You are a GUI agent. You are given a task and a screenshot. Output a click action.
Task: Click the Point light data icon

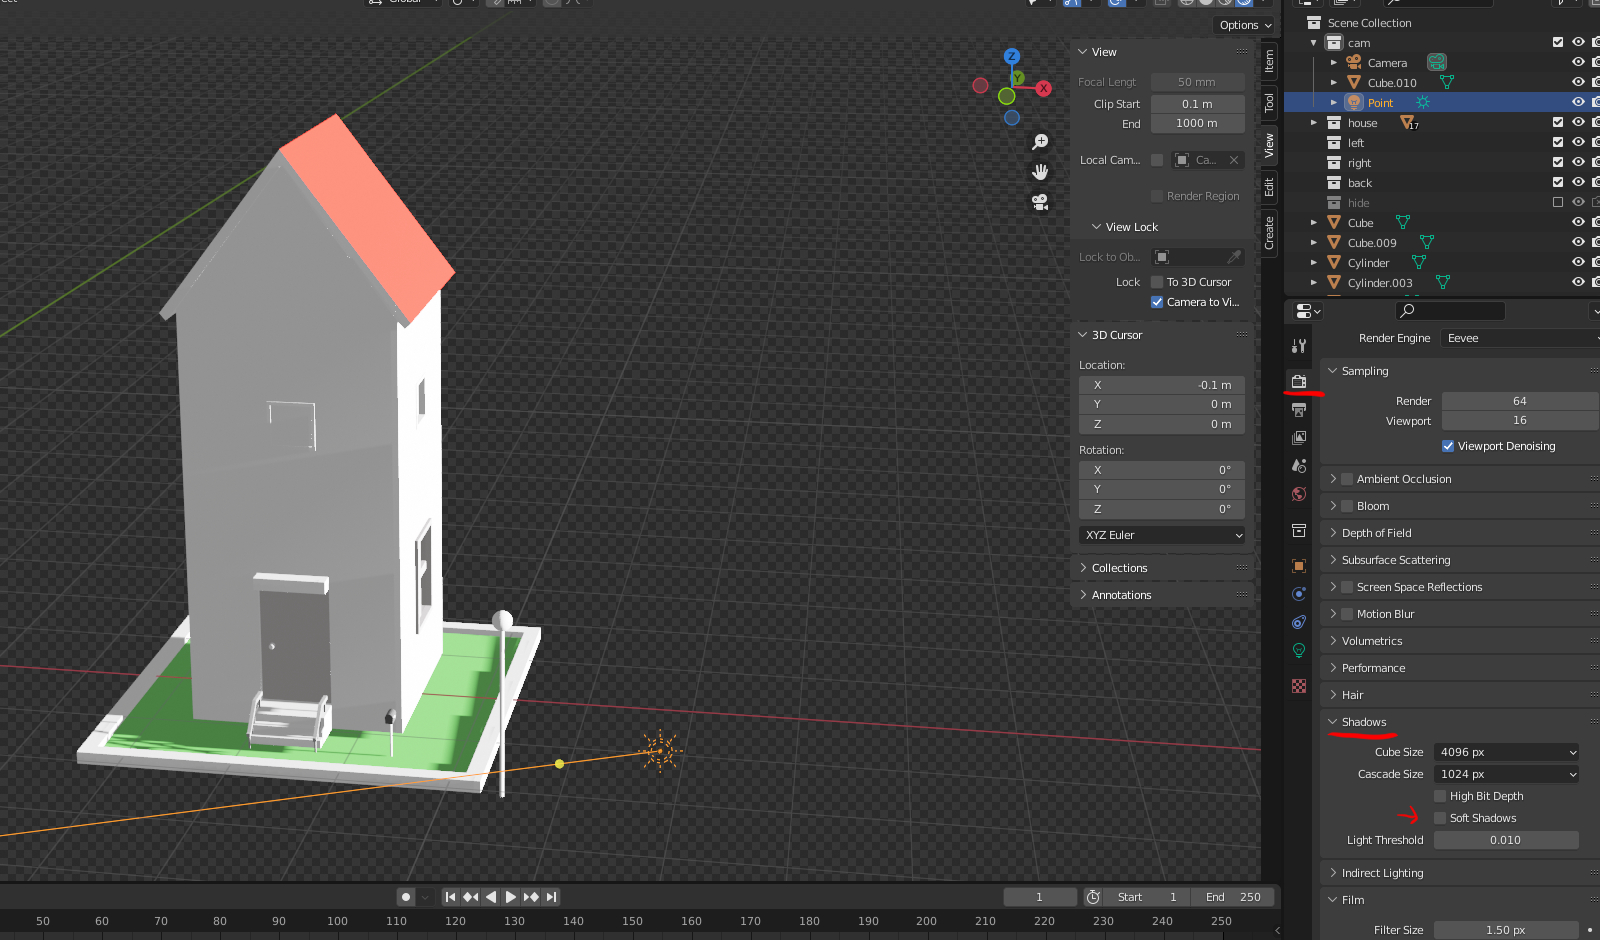[x=1423, y=102]
